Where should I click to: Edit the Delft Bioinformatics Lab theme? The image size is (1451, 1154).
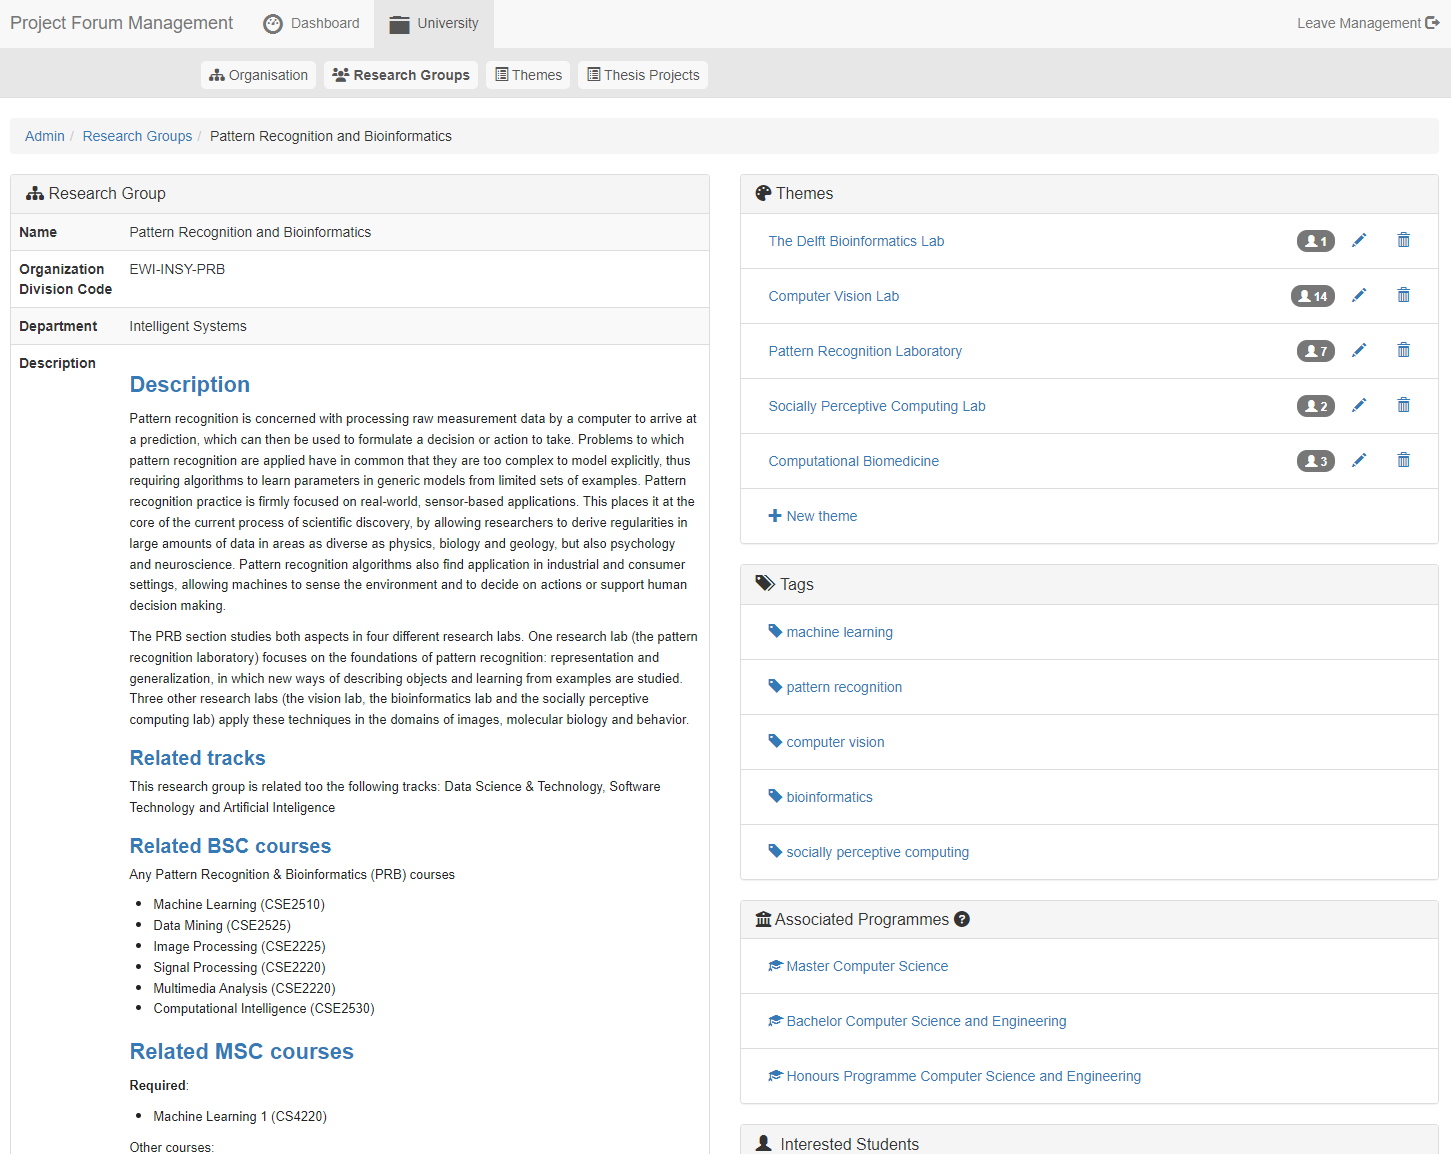(1358, 241)
